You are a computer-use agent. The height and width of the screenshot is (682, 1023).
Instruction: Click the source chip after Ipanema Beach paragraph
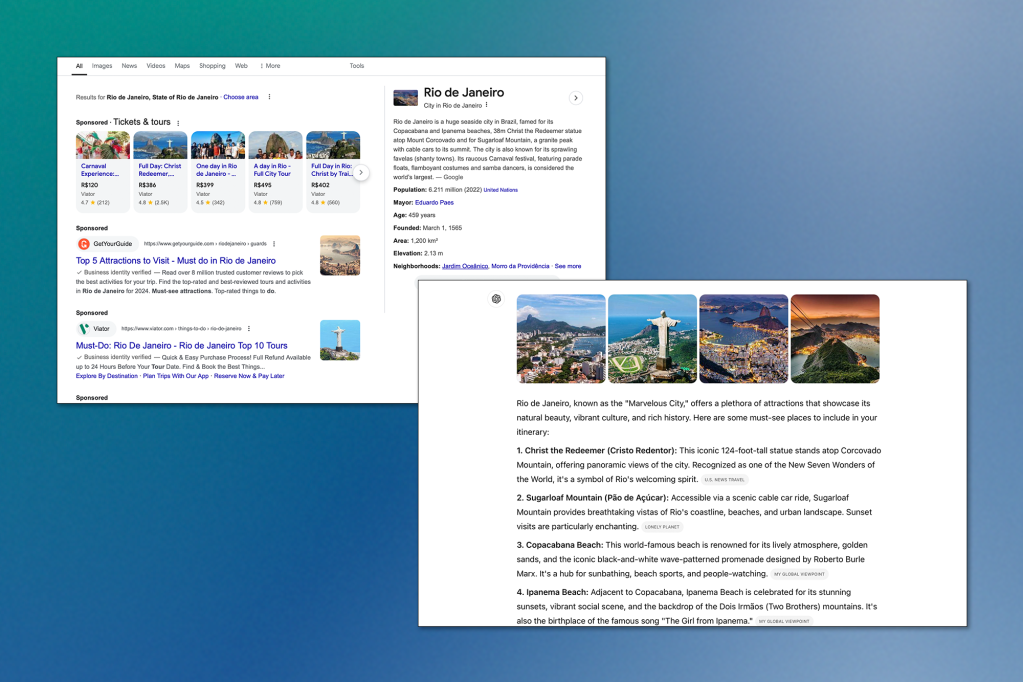tap(784, 621)
